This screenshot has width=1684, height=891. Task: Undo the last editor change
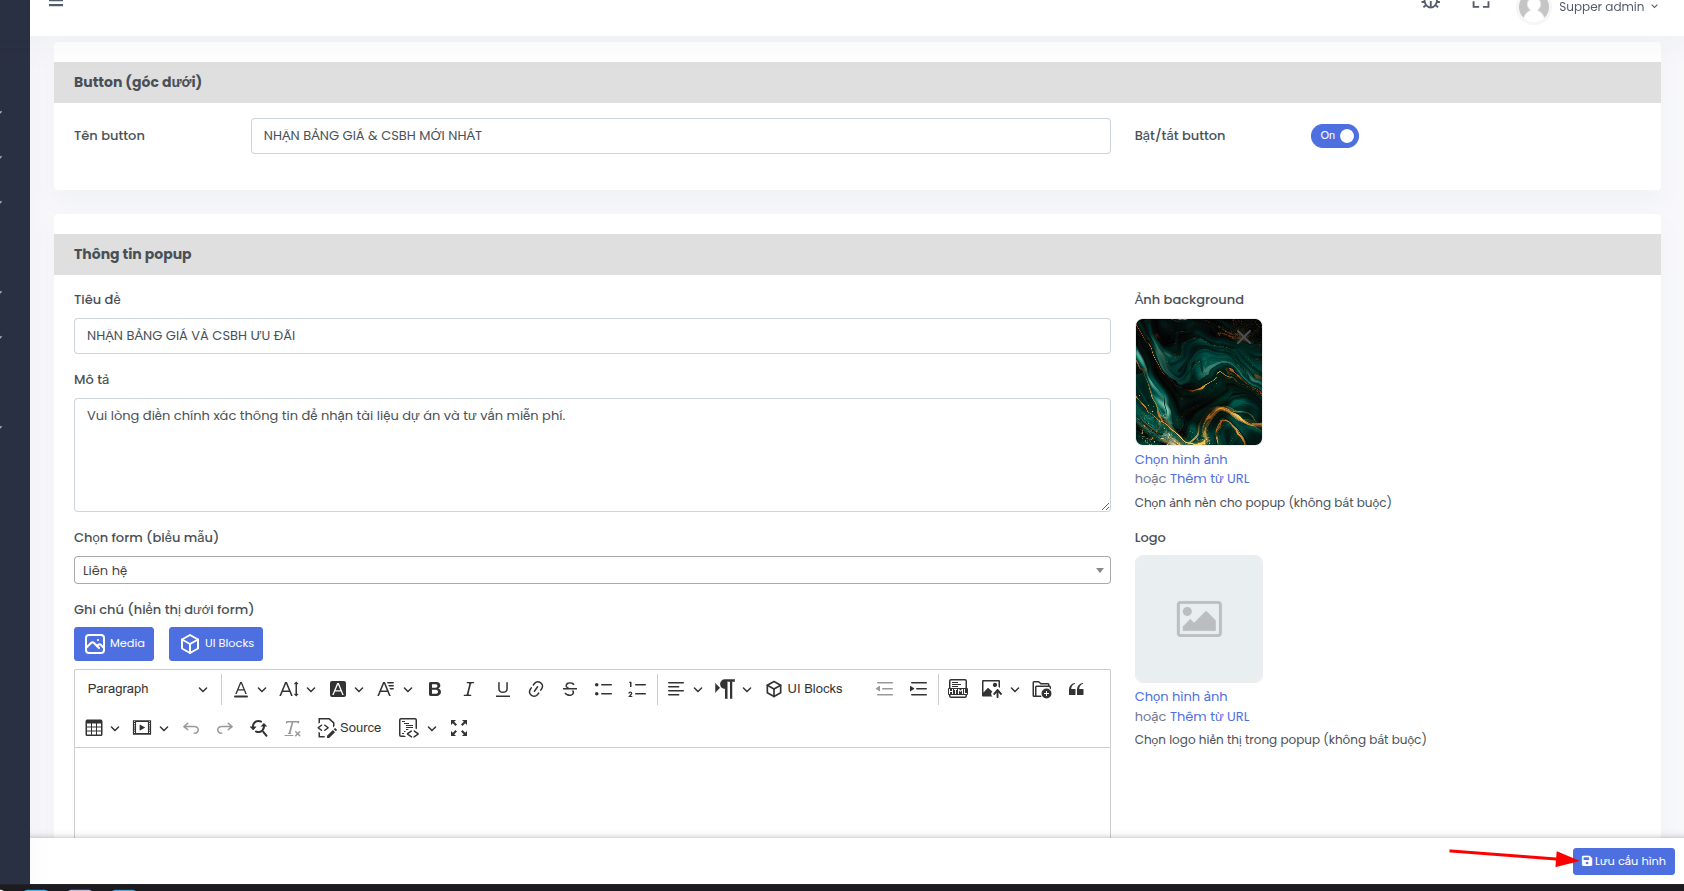[x=191, y=728]
